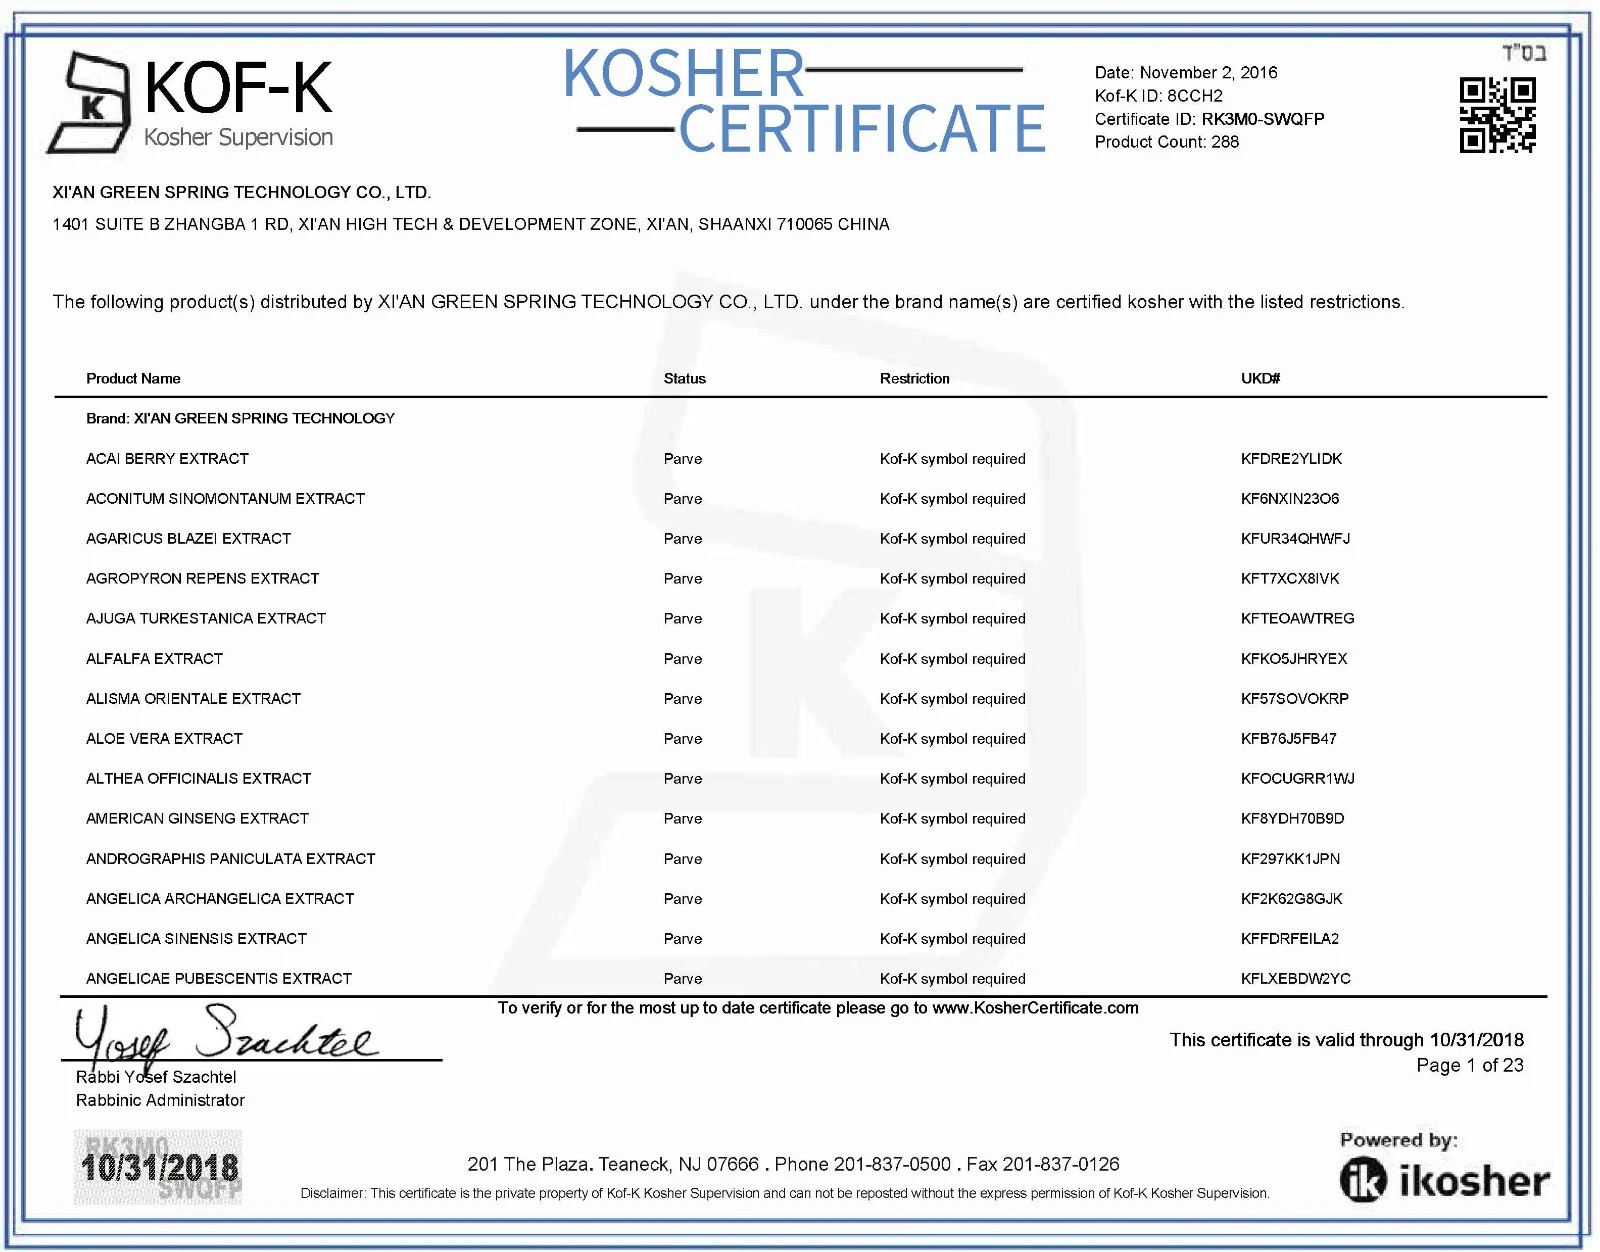
Task: Click the Disclaimer text in the footer
Action: [785, 1193]
